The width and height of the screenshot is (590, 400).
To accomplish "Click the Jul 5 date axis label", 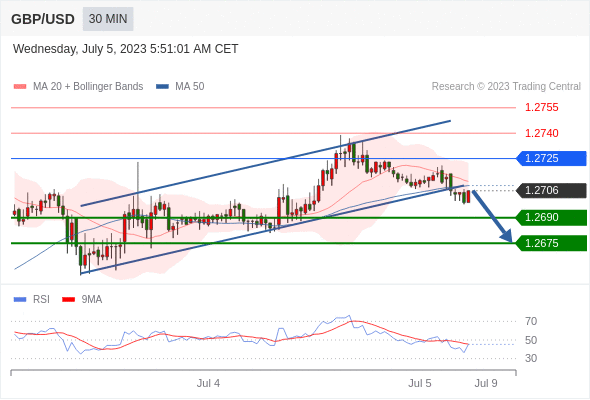I will (420, 383).
